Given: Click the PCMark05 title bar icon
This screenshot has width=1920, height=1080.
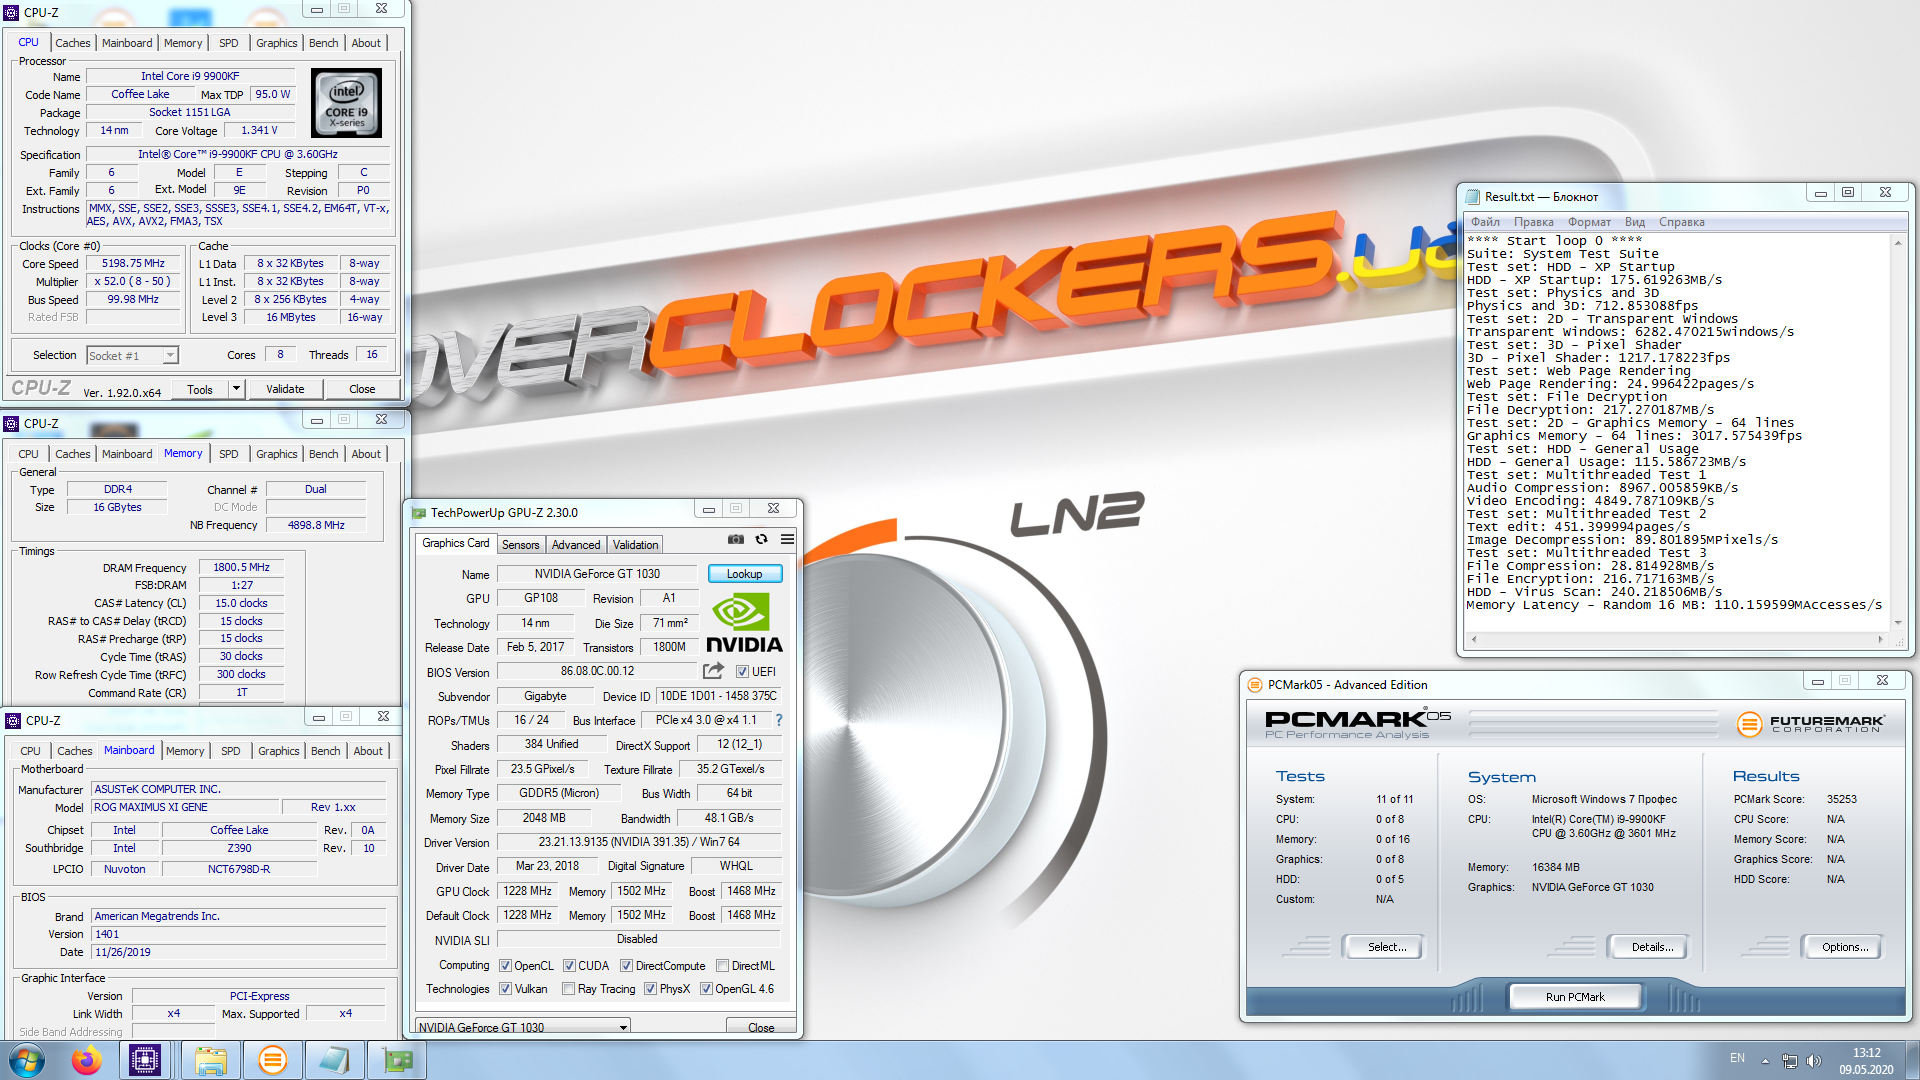Looking at the screenshot, I should [1254, 685].
